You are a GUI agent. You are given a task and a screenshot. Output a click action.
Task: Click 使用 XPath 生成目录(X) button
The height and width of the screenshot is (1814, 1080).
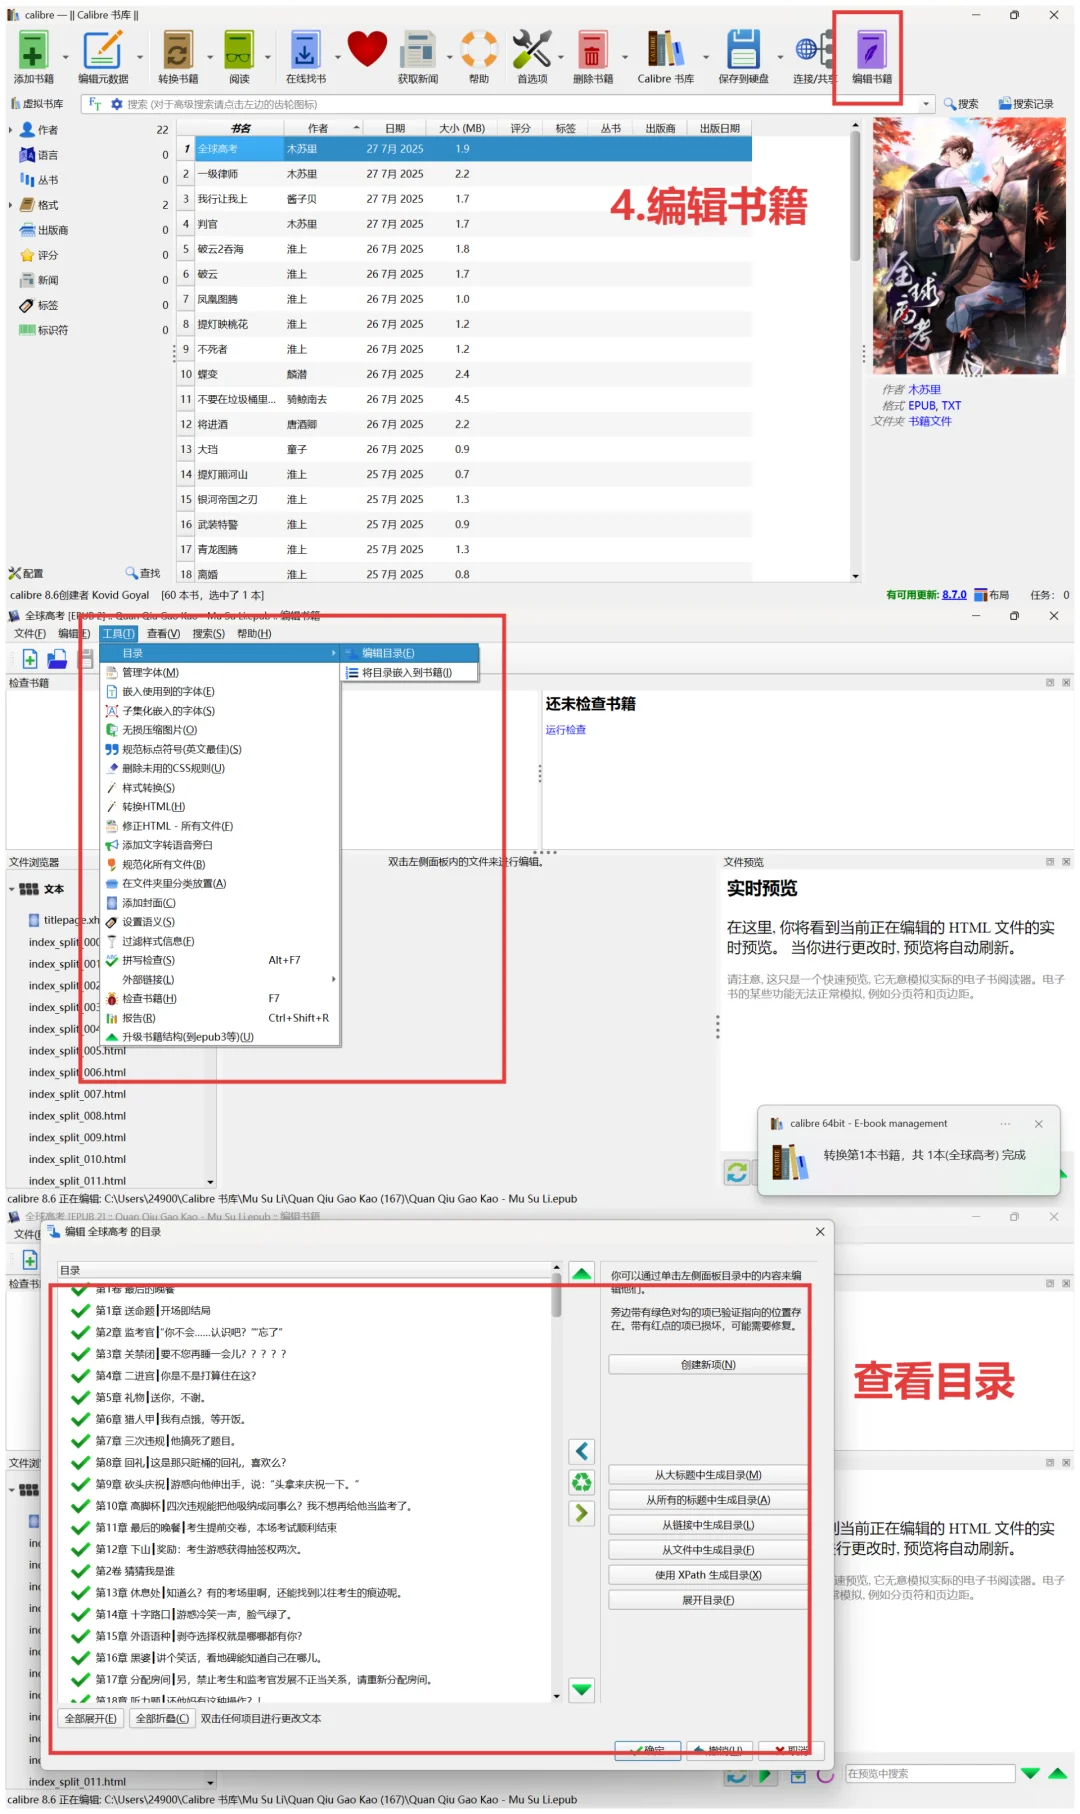708,1575
